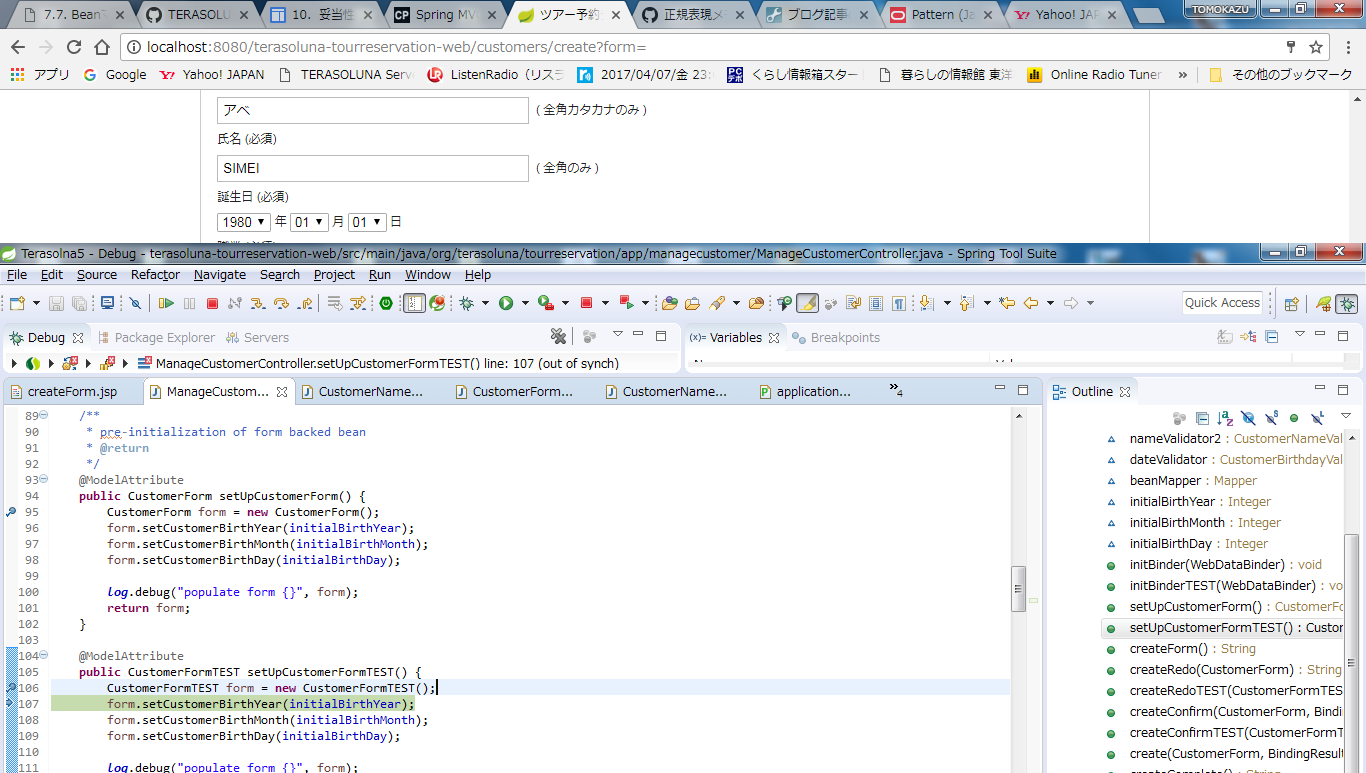Open the File menu
The height and width of the screenshot is (773, 1366).
(17, 274)
